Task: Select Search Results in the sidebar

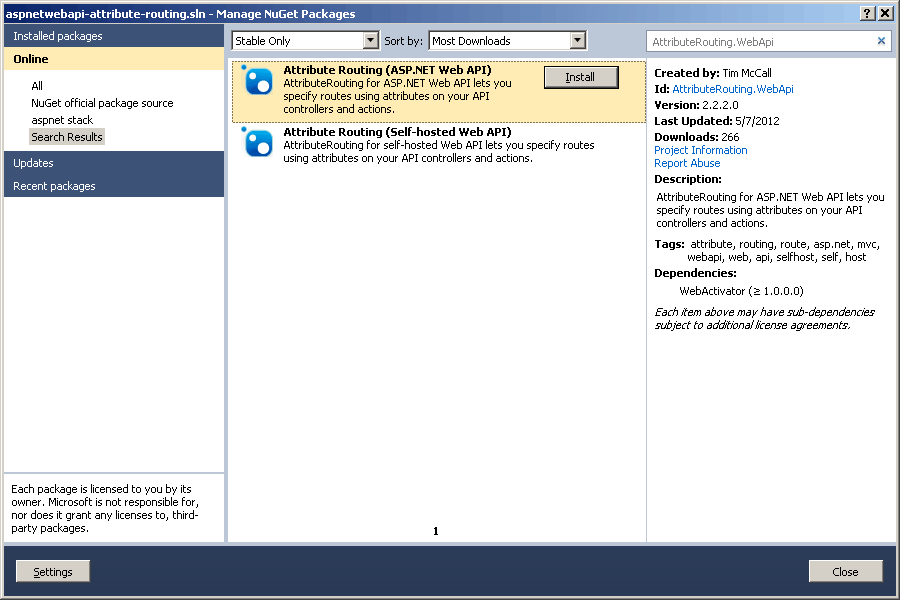Action: [67, 137]
